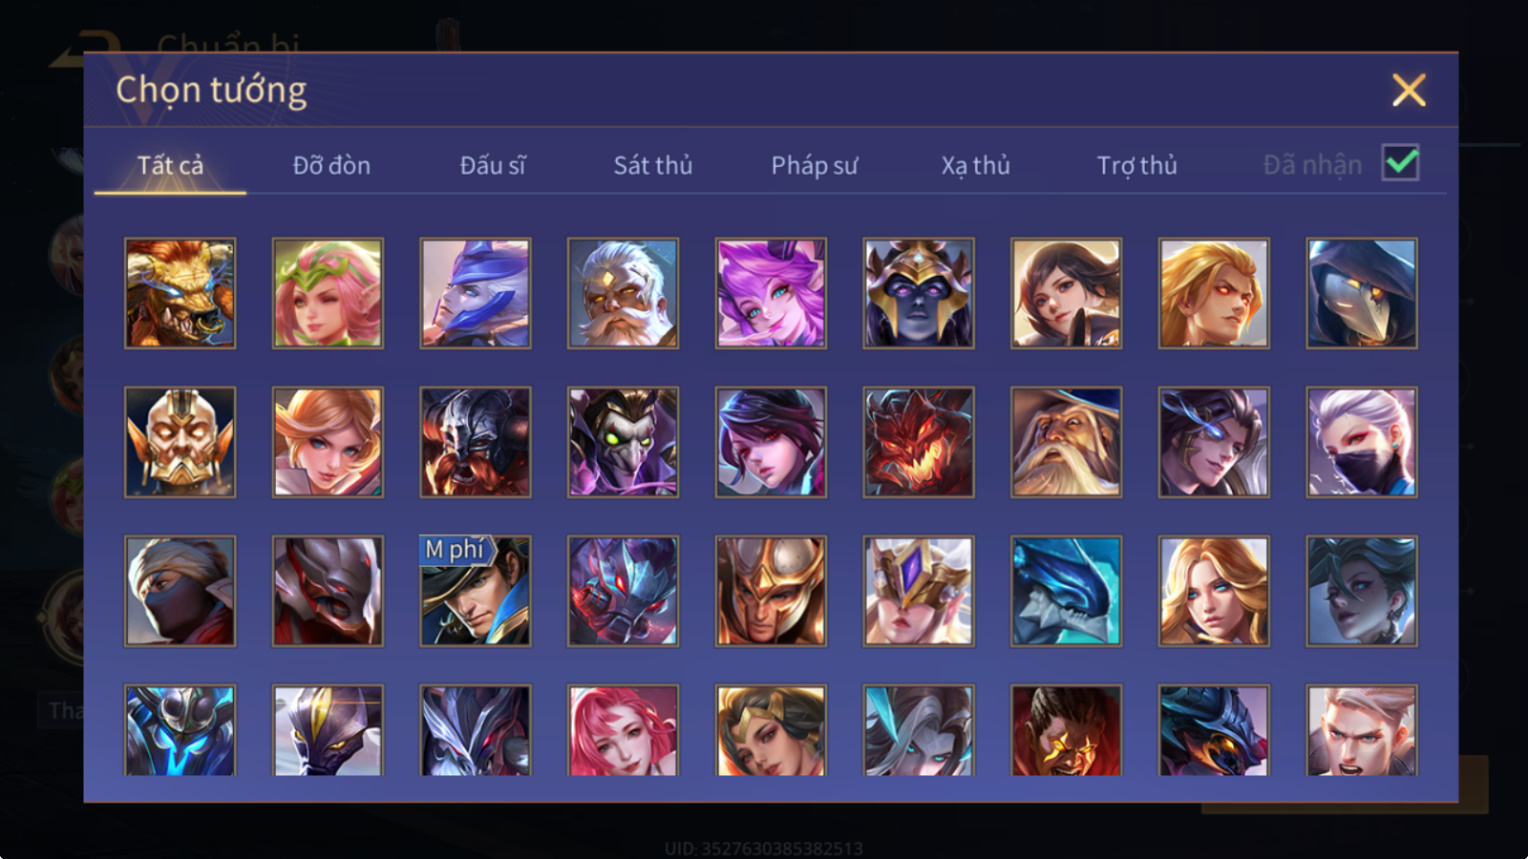
Task: Filter heroes by Sát thủ
Action: 653,165
